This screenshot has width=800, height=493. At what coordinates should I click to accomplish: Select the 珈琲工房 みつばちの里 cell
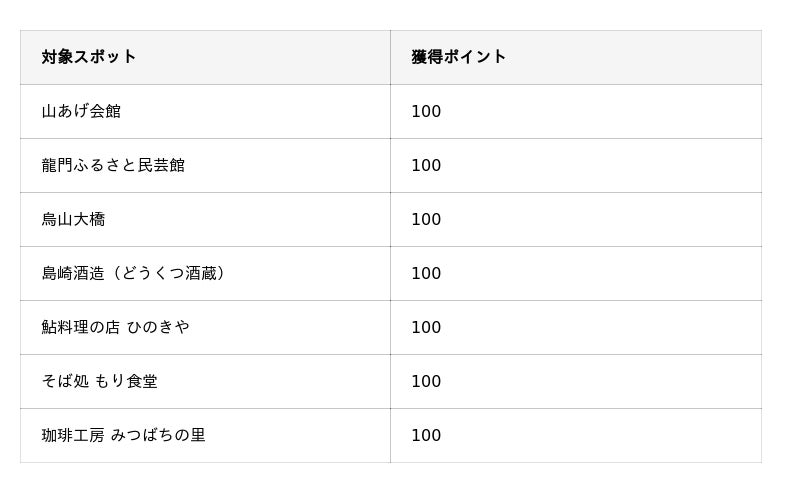point(205,436)
